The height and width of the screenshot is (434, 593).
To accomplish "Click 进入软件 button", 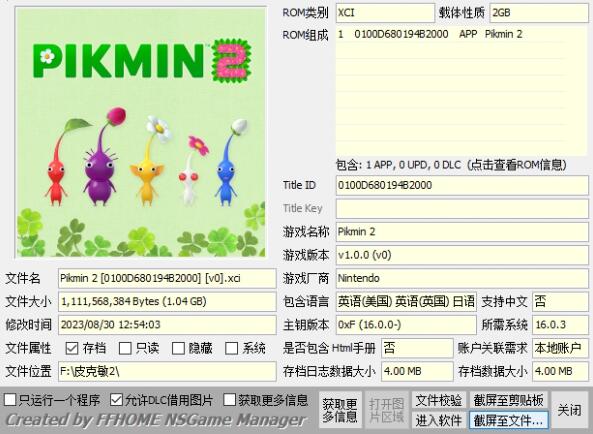I will coord(439,420).
